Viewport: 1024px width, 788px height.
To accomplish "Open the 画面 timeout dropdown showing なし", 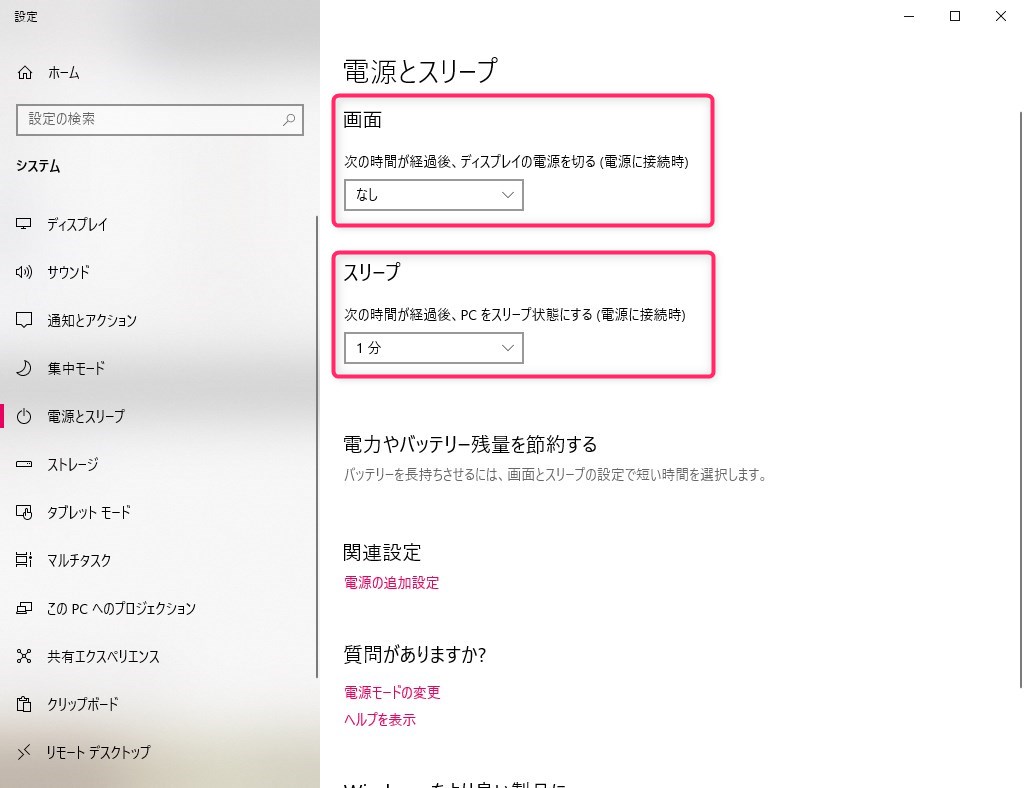I will pyautogui.click(x=433, y=195).
